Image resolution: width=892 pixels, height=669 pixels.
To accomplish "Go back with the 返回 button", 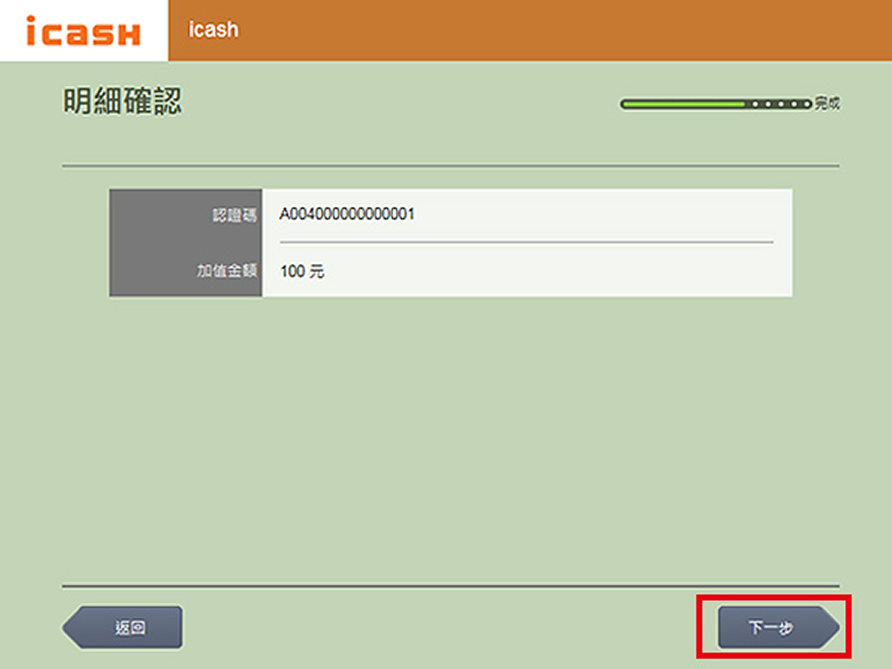I will click(122, 627).
